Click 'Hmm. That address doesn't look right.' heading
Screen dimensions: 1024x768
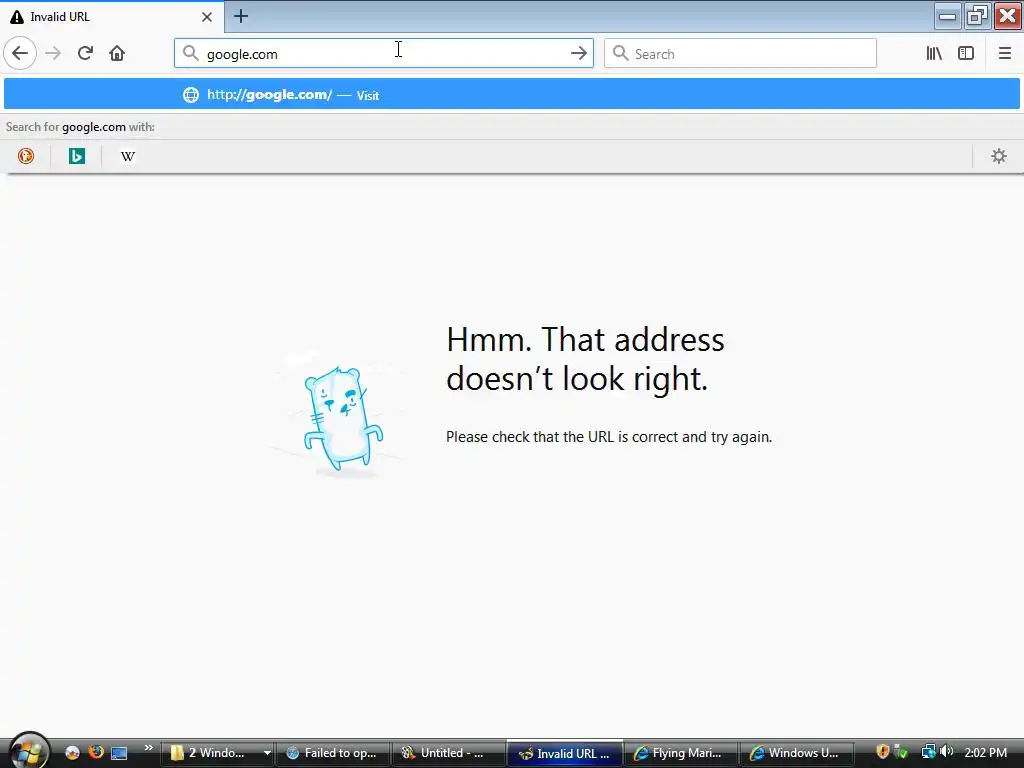coord(585,359)
